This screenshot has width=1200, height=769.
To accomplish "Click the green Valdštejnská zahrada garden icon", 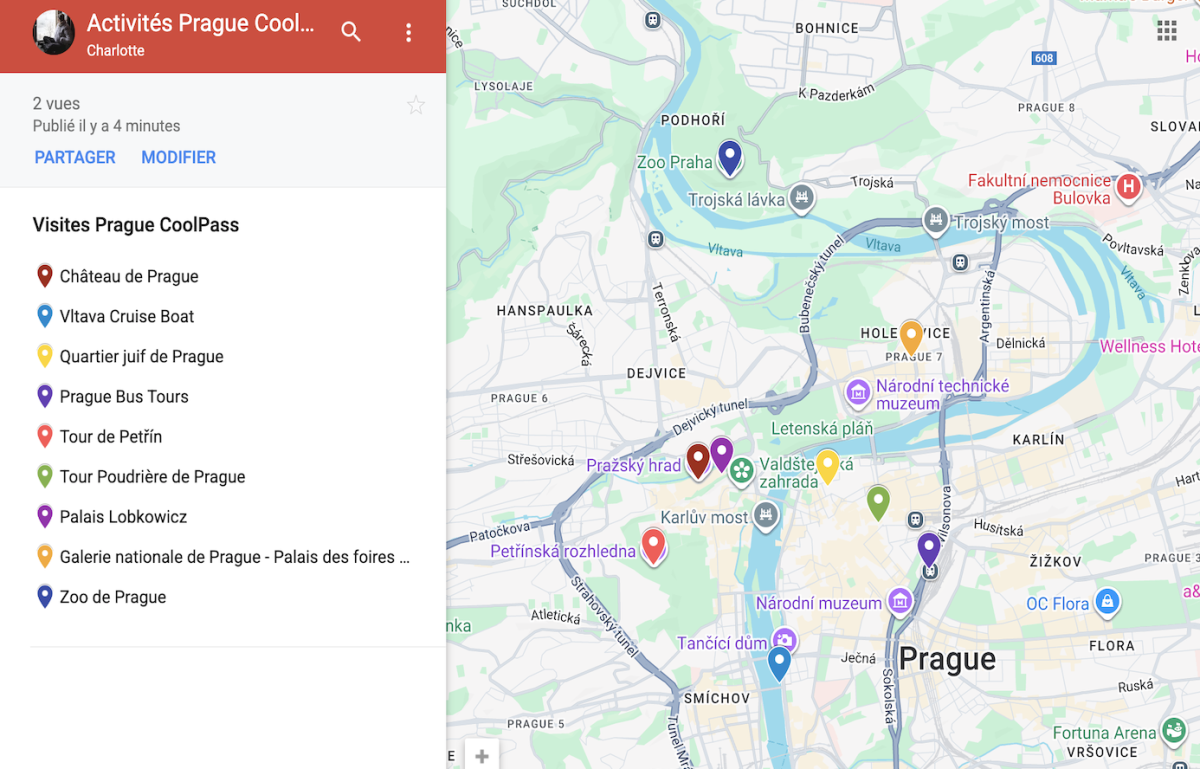I will [x=741, y=470].
